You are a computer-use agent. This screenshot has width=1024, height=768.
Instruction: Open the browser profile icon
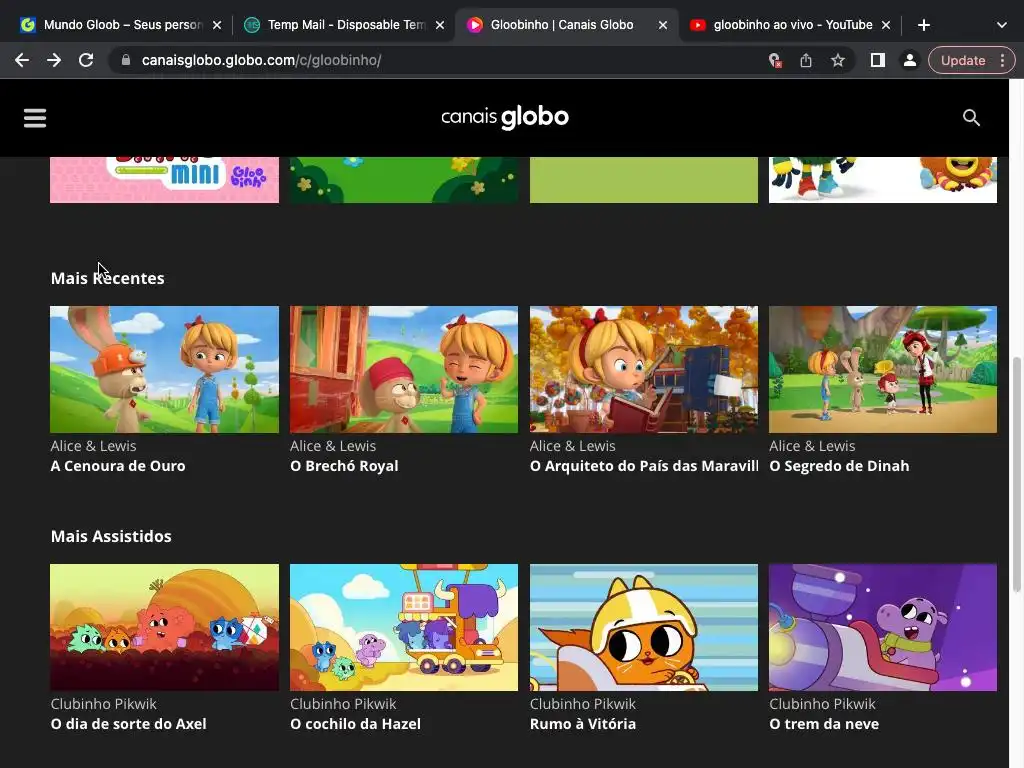pyautogui.click(x=909, y=60)
